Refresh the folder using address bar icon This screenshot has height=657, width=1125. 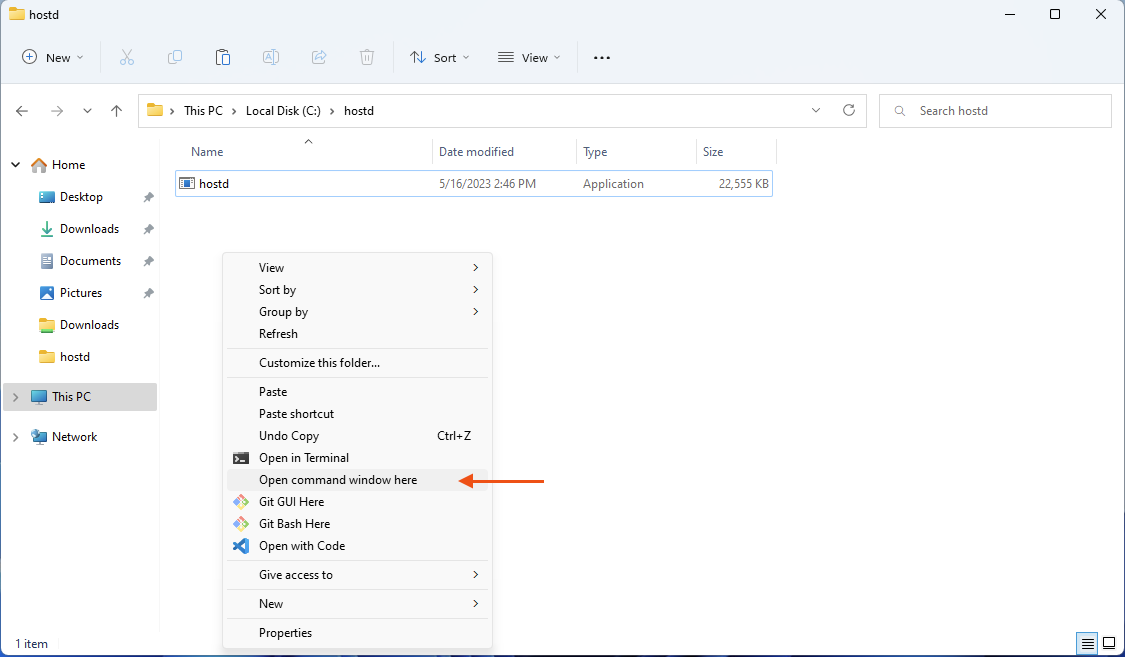pos(849,110)
